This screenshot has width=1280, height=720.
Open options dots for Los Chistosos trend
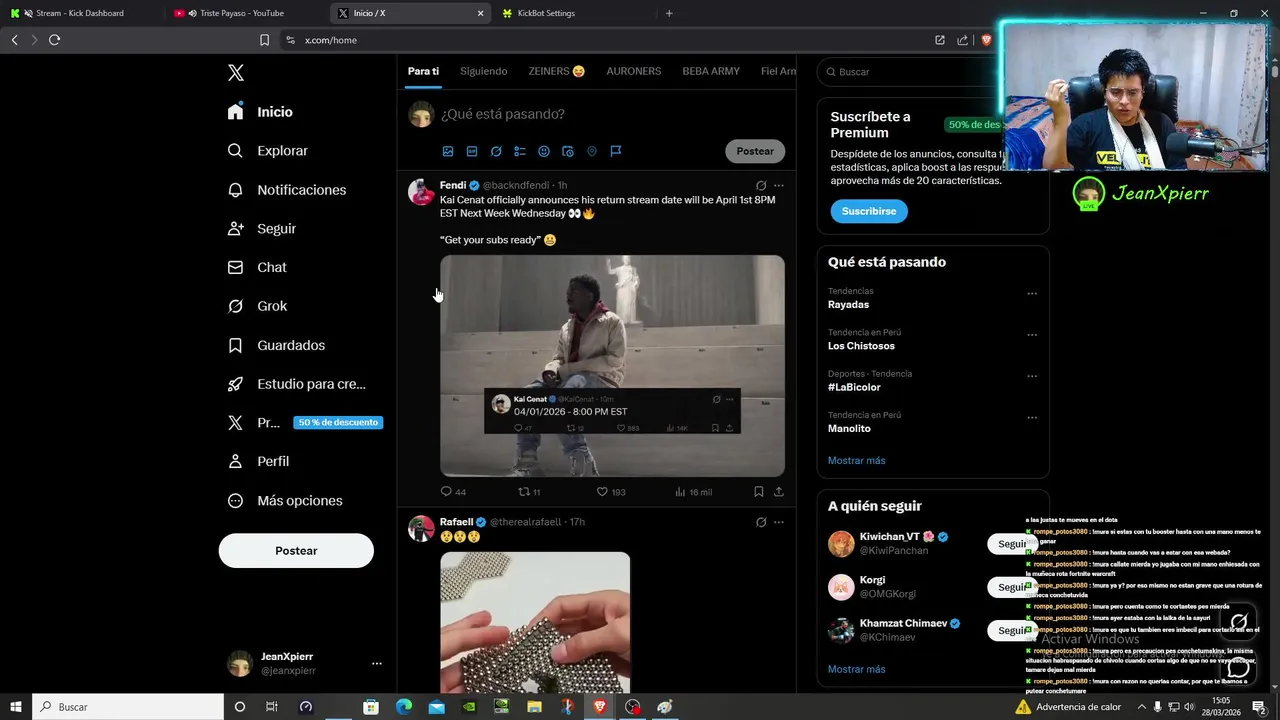point(1032,335)
